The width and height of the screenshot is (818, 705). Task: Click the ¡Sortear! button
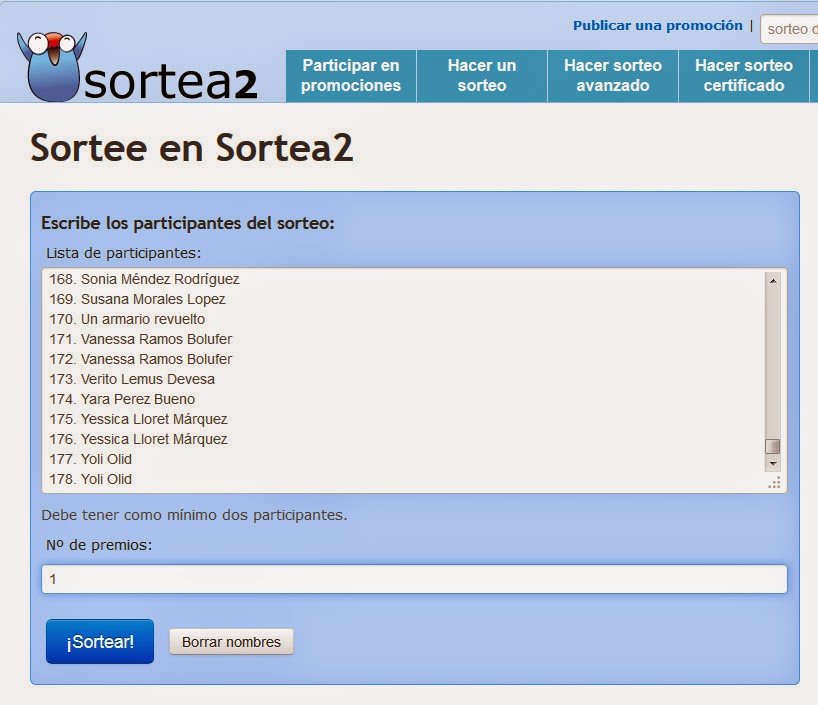(x=100, y=641)
